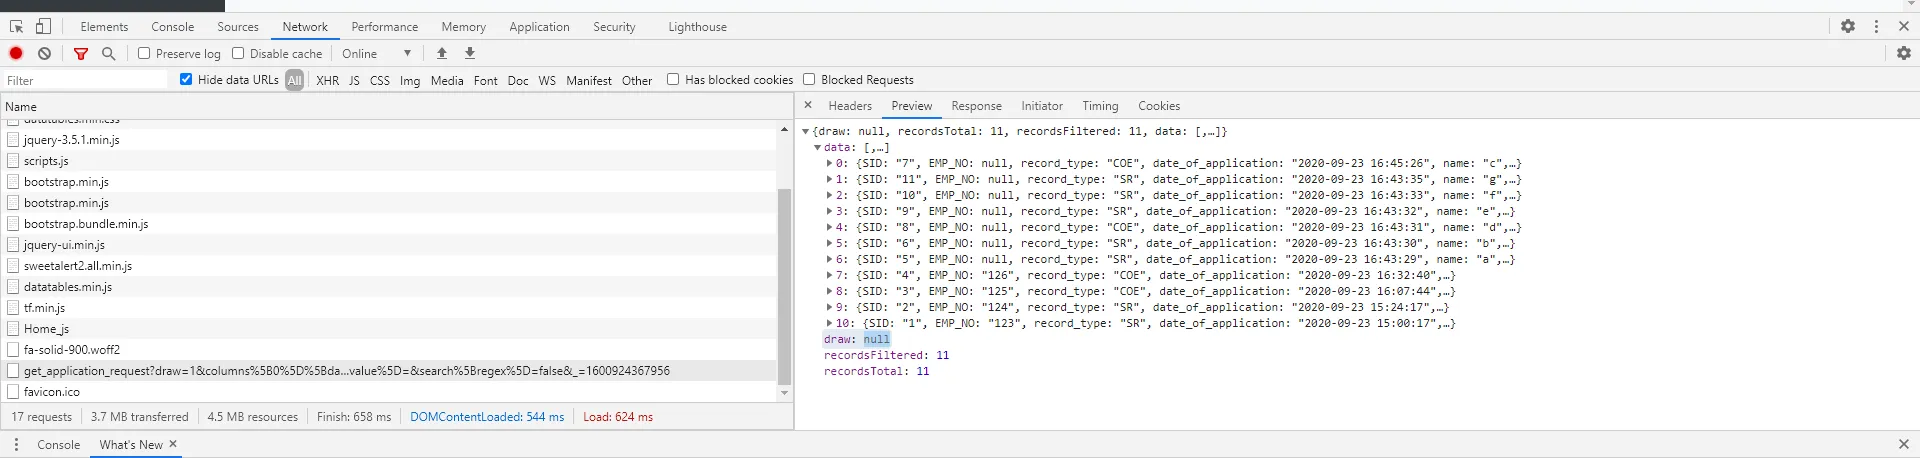Open the Lighthouse tab
The width and height of the screenshot is (1920, 458).
698,27
